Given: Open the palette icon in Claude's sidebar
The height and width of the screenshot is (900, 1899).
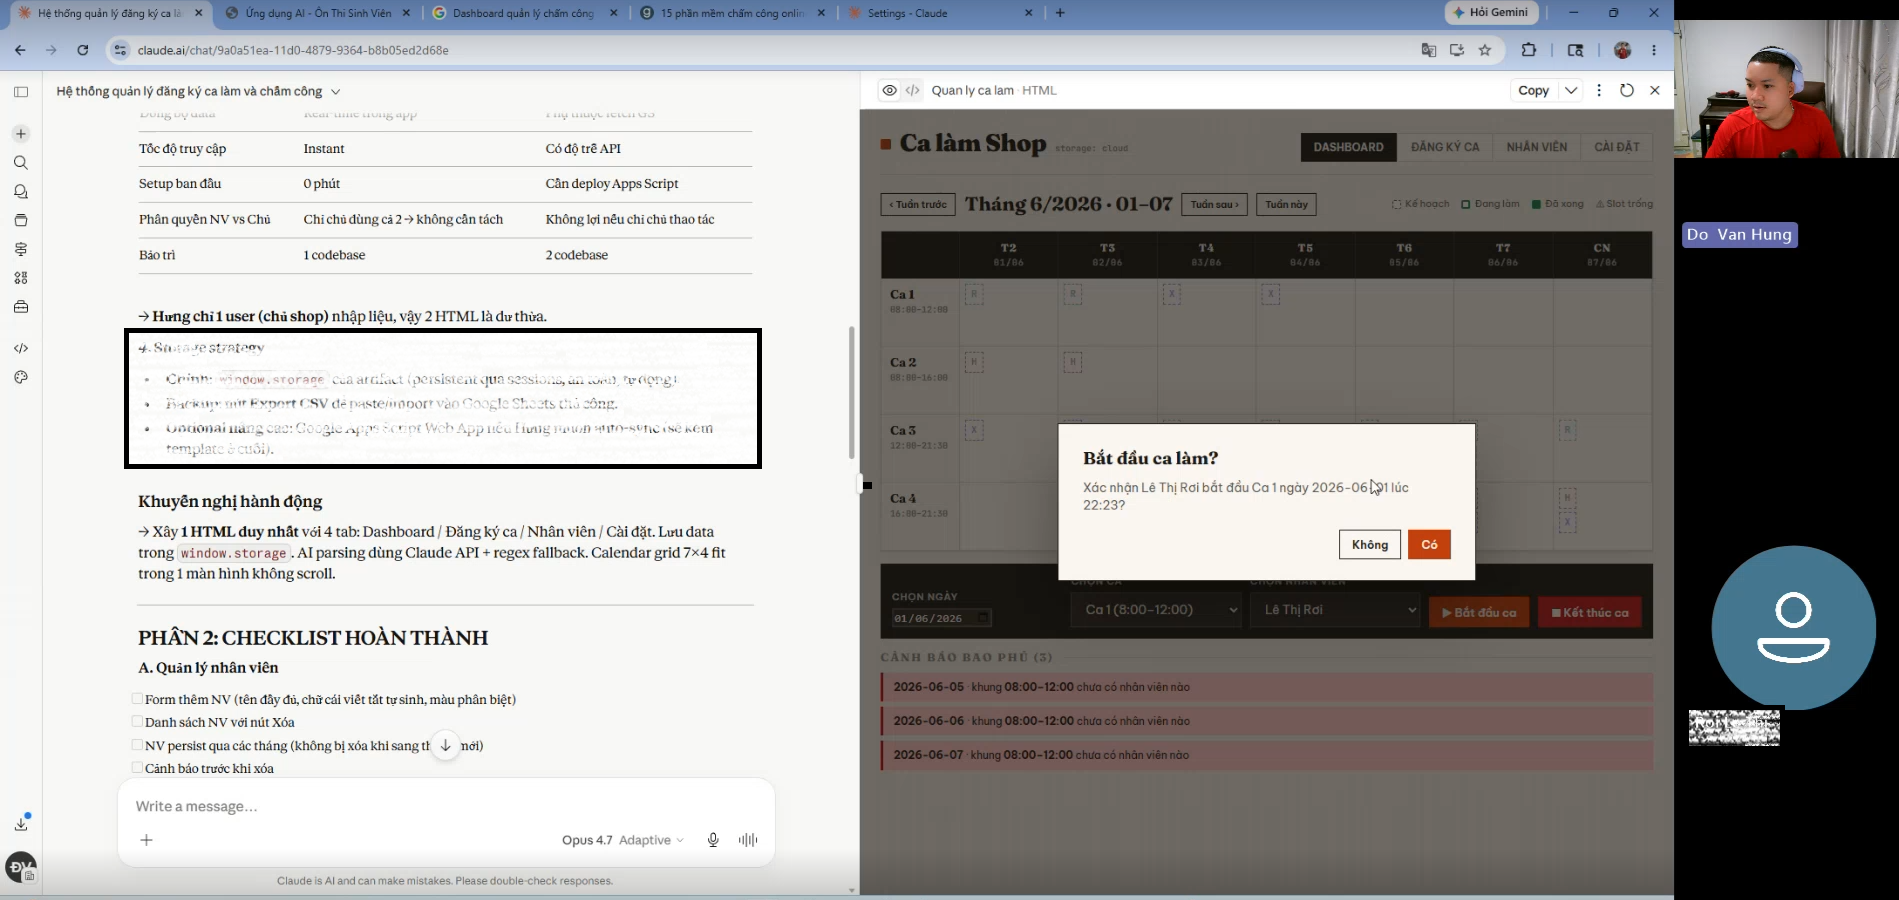Looking at the screenshot, I should 21,377.
